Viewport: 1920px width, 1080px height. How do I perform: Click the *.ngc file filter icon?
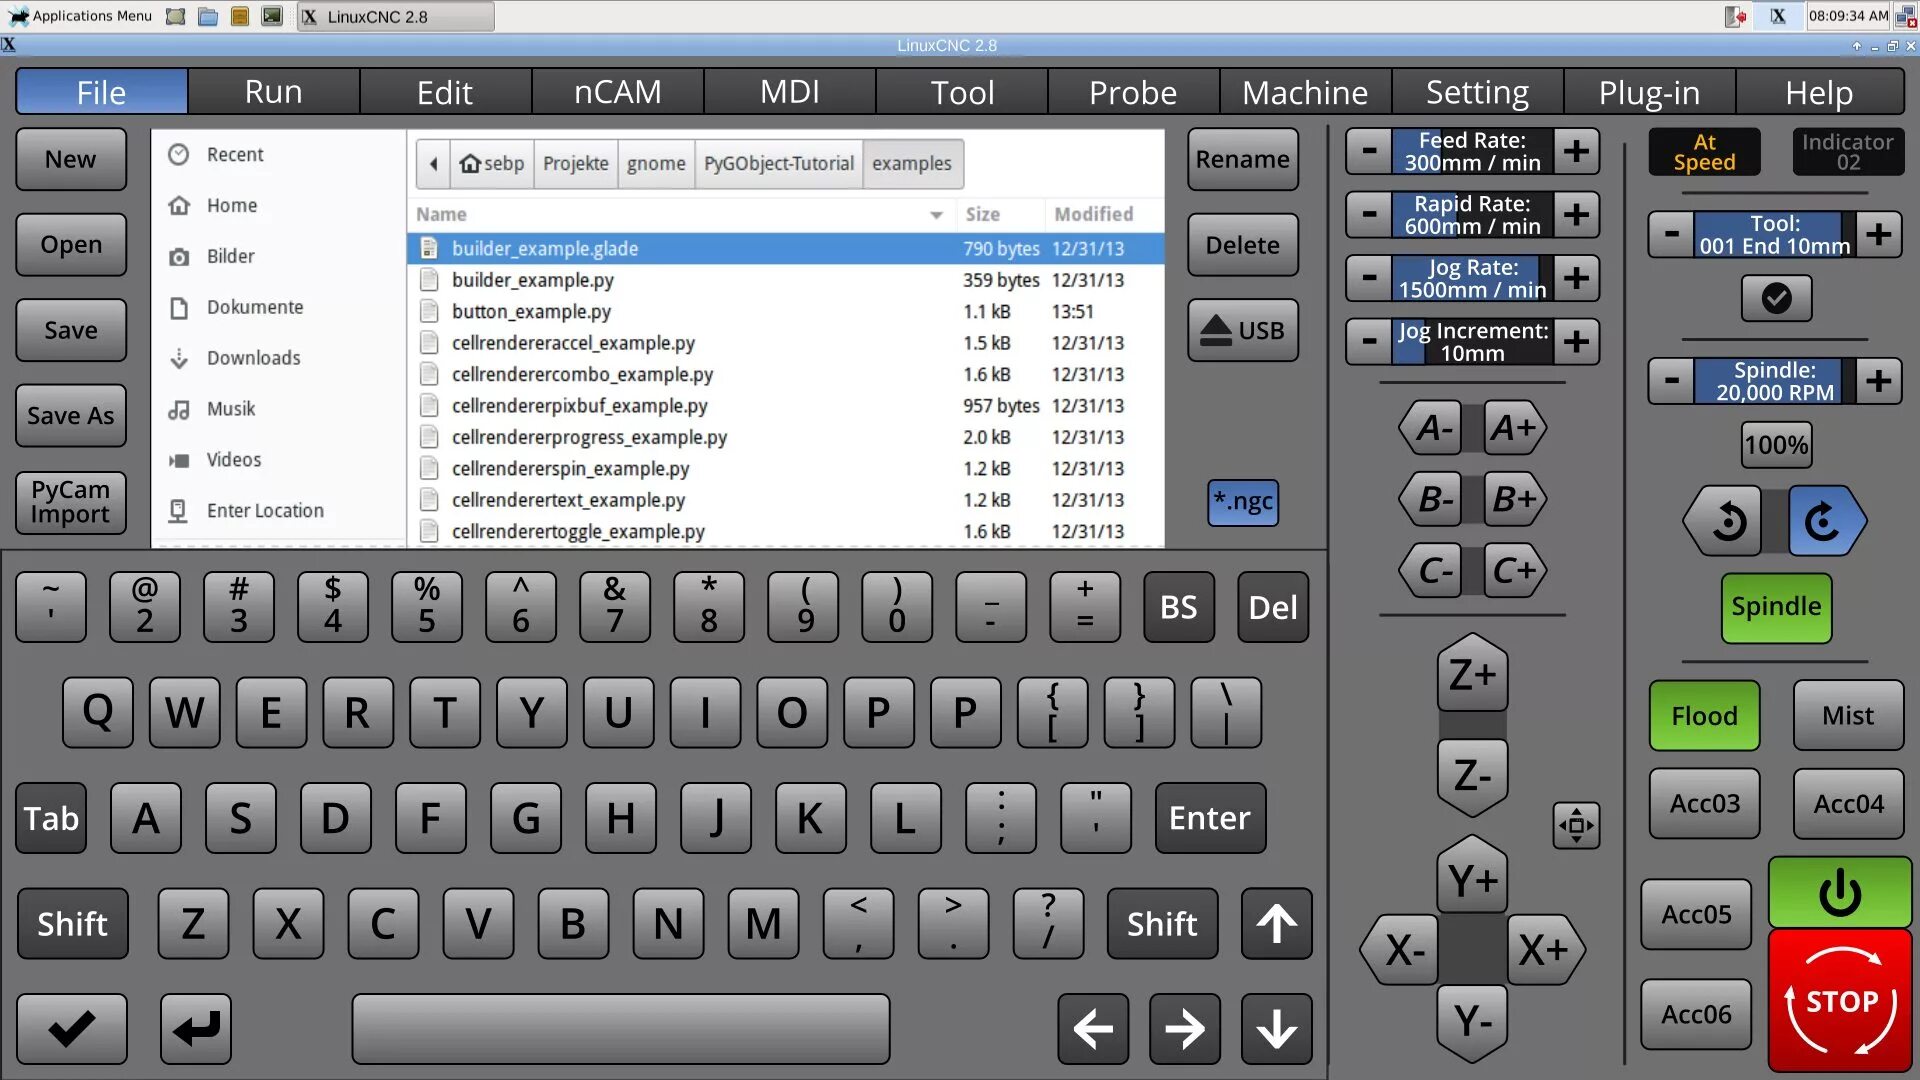[1242, 503]
